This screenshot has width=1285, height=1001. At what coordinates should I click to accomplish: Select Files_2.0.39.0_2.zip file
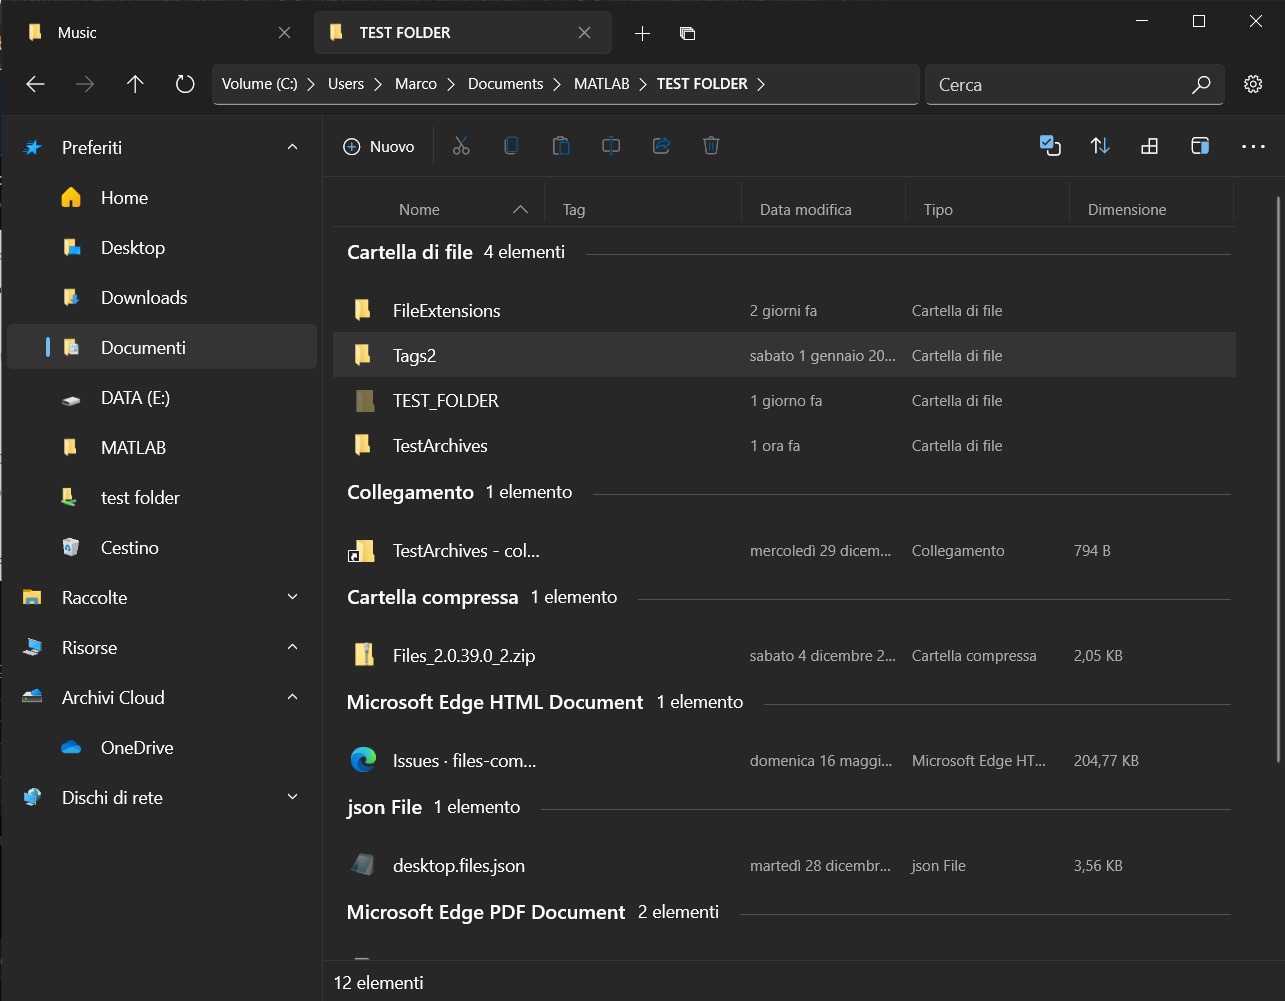point(784,655)
